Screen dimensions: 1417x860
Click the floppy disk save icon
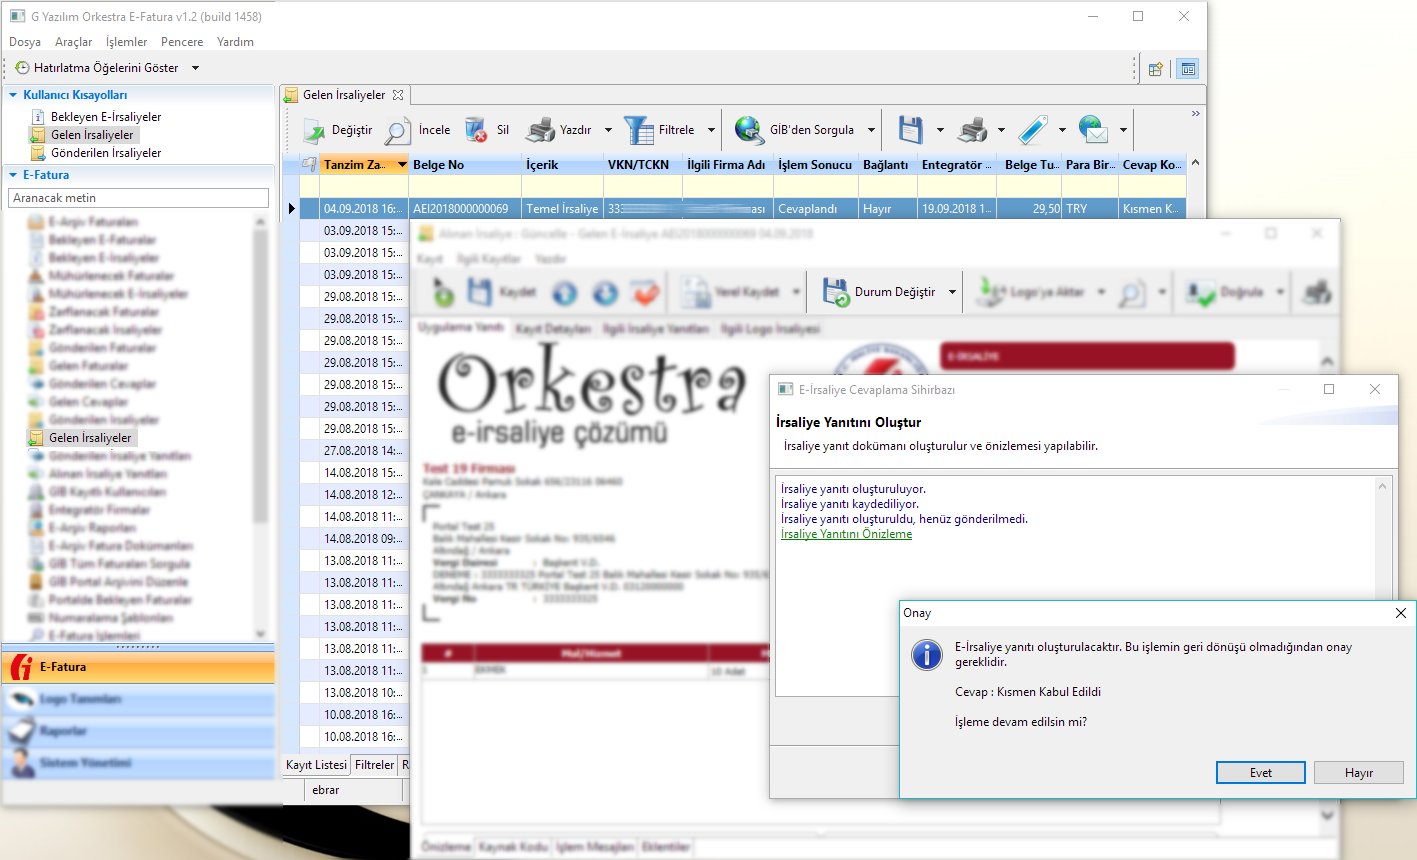point(910,130)
